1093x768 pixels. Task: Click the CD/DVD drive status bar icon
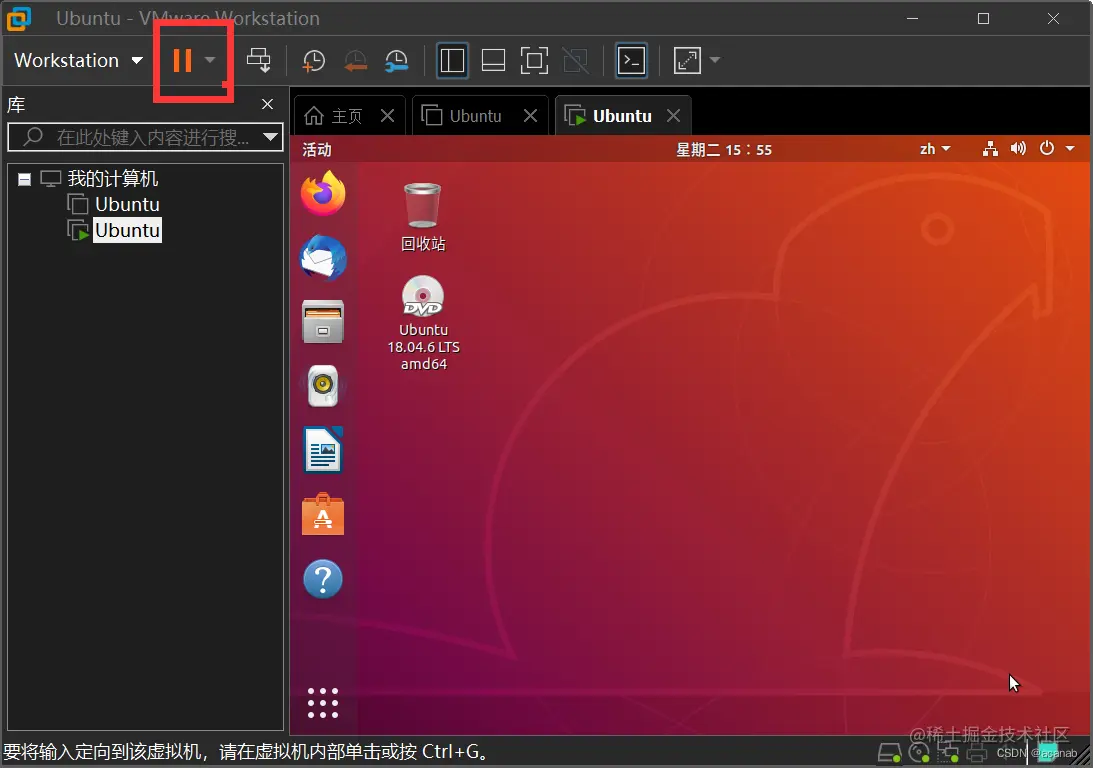coord(919,753)
